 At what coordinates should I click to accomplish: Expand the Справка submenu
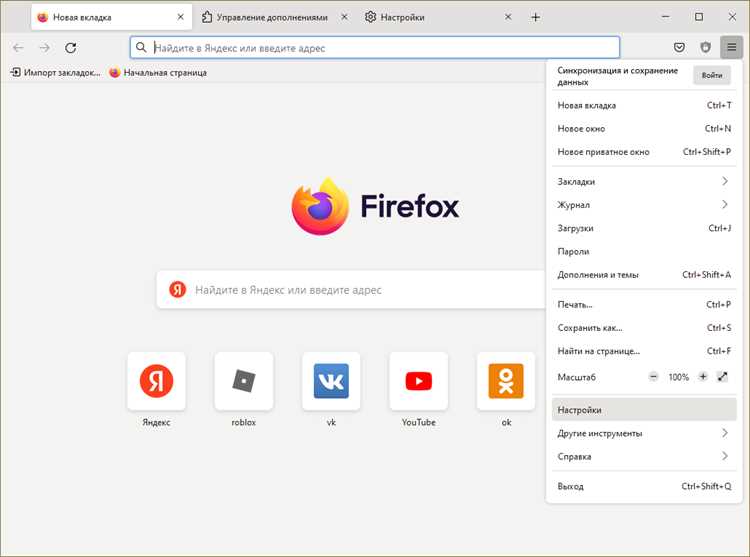pyautogui.click(x=644, y=457)
